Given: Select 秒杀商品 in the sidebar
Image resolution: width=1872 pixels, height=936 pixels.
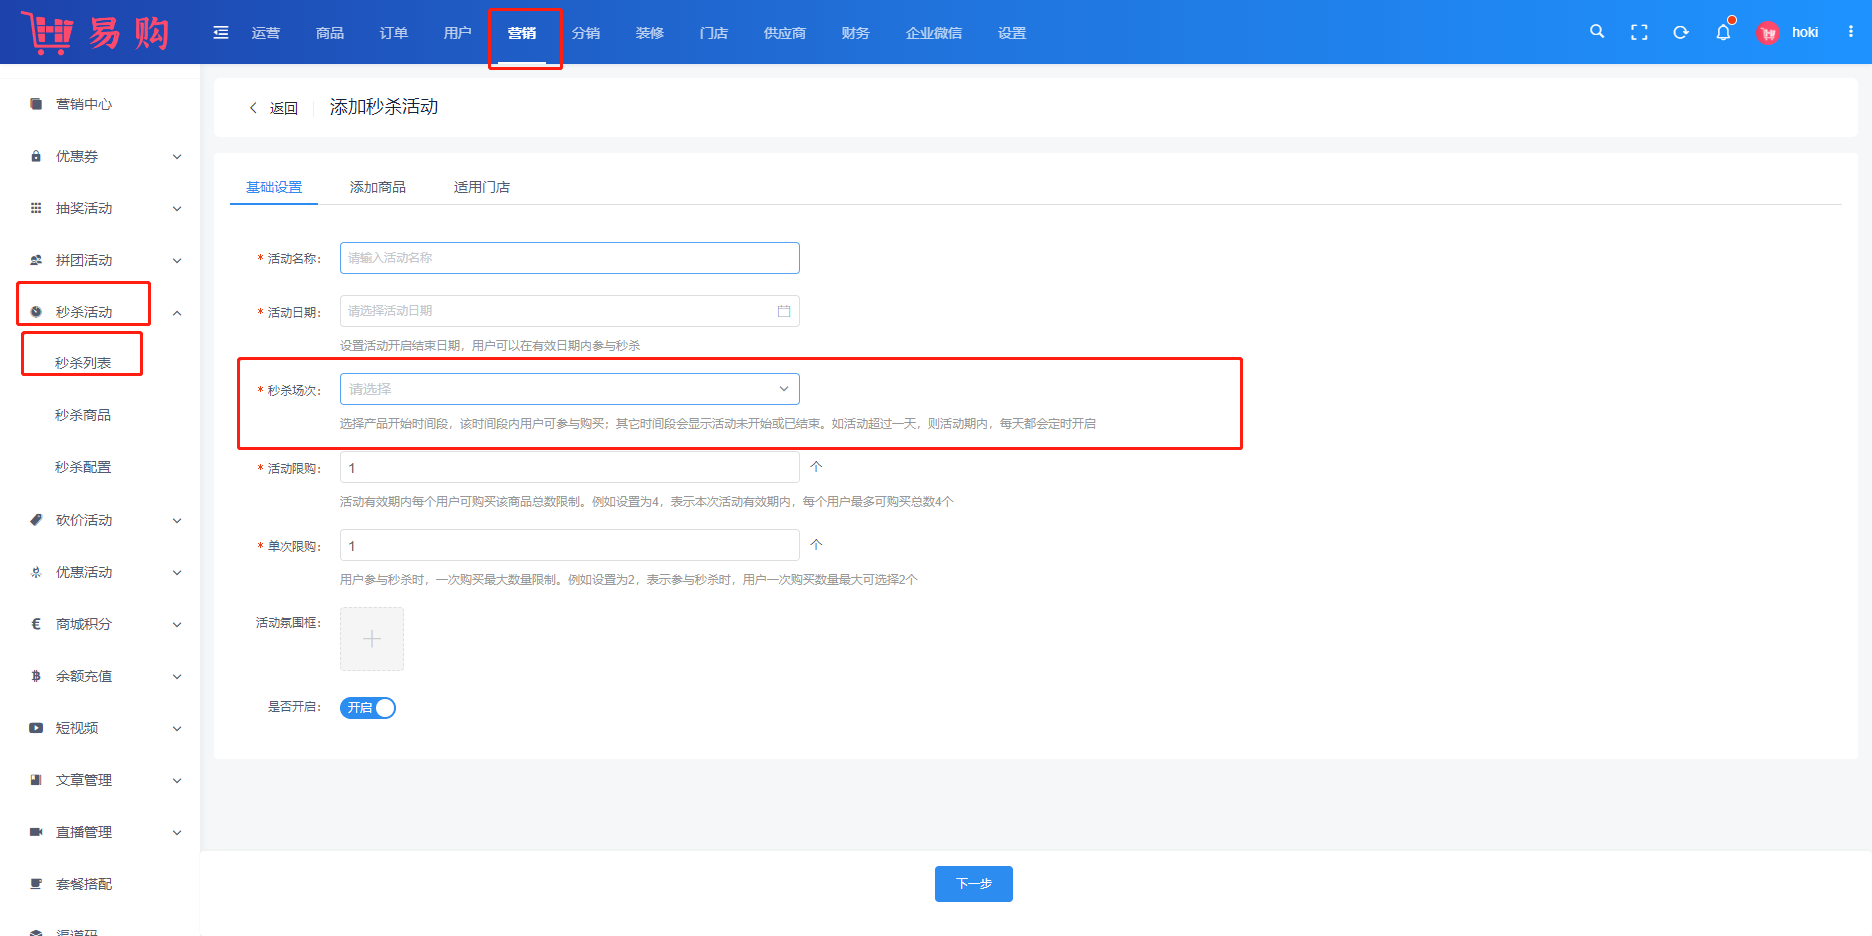Looking at the screenshot, I should coord(83,415).
